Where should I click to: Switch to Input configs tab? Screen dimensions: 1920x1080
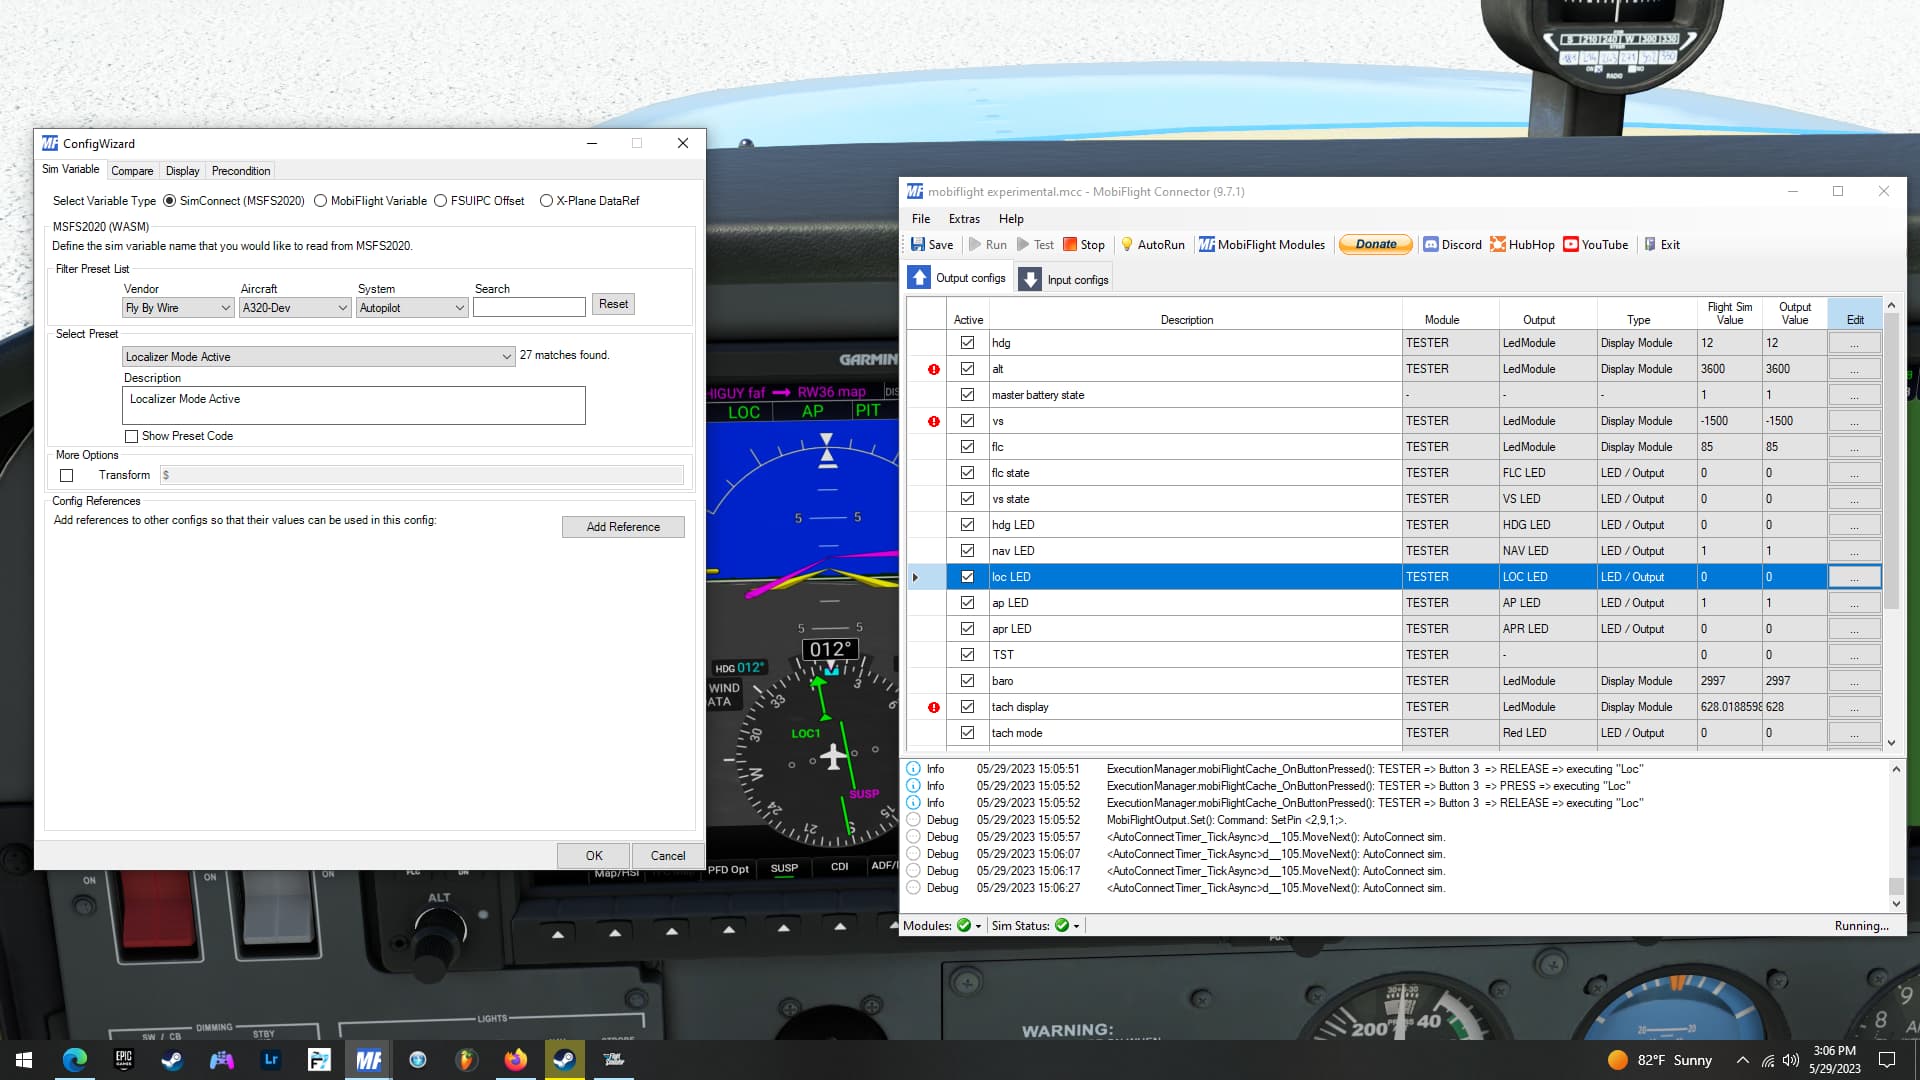1064,279
